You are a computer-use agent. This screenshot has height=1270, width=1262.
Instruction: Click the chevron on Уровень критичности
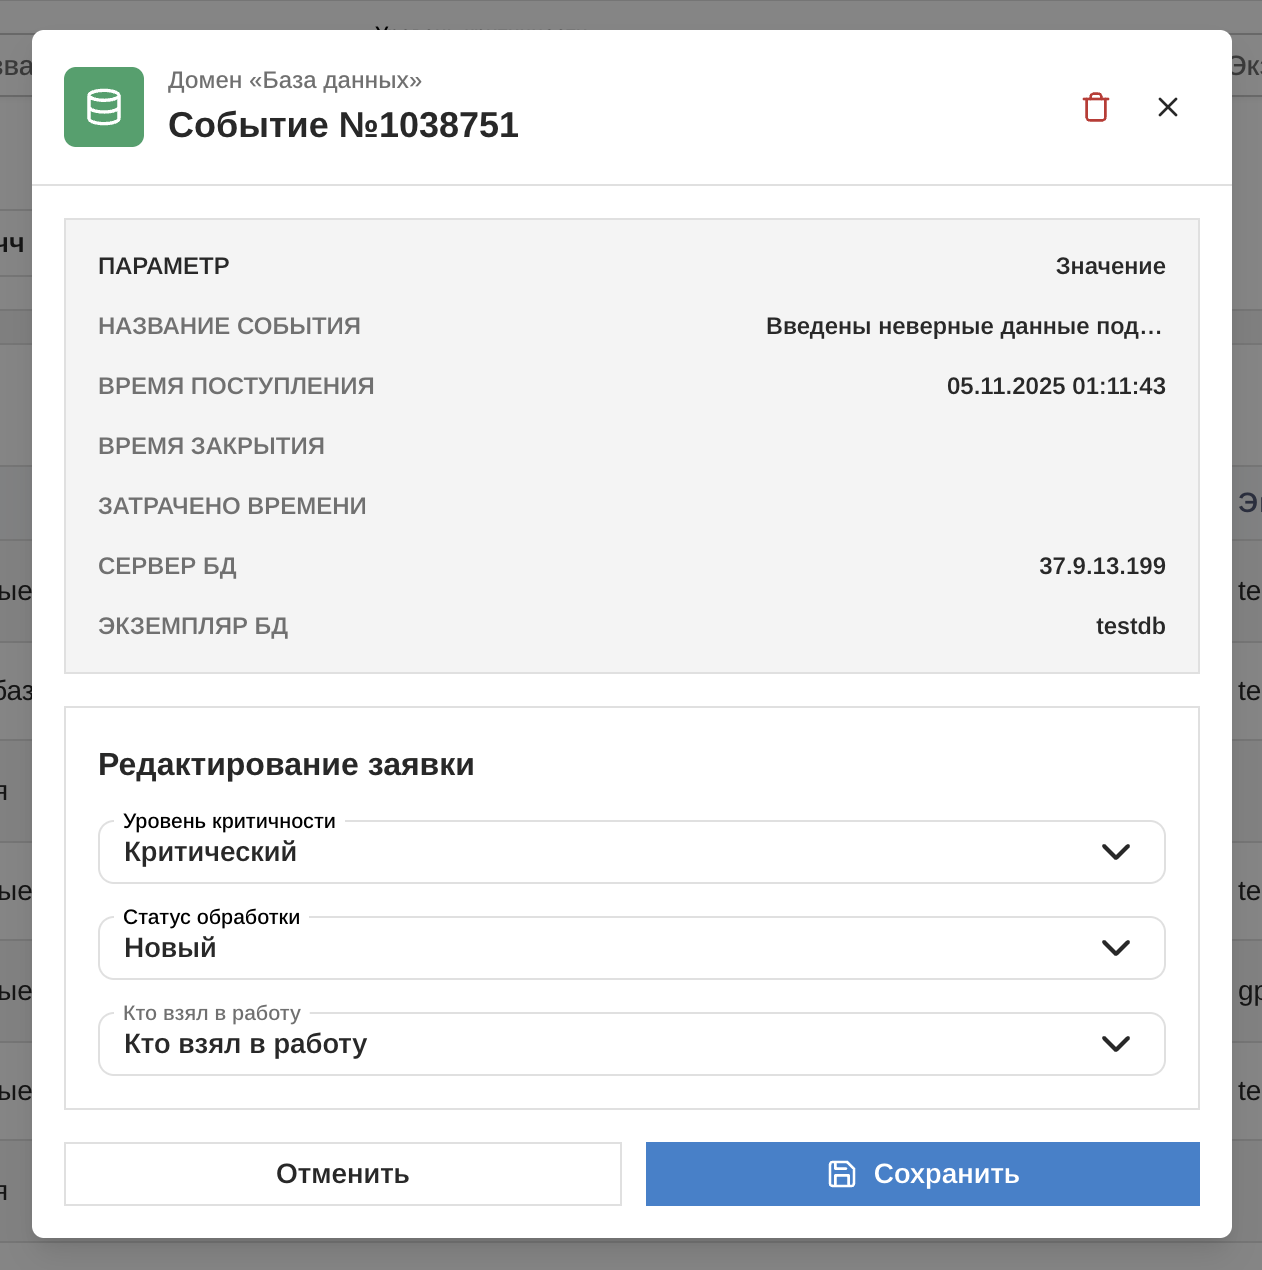tap(1116, 852)
